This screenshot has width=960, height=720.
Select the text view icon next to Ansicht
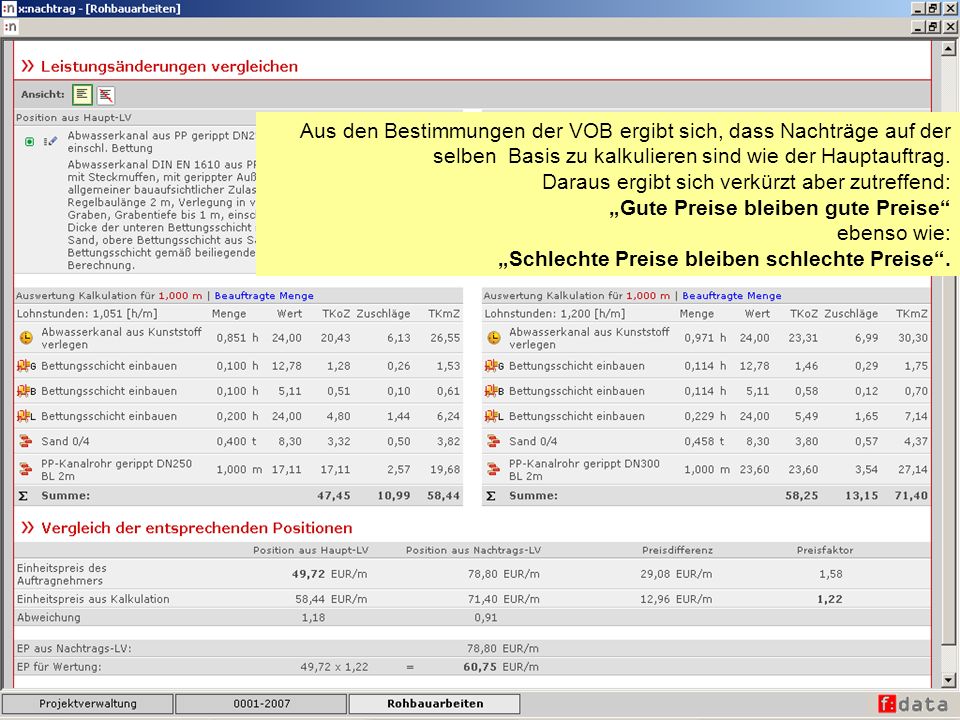point(82,95)
